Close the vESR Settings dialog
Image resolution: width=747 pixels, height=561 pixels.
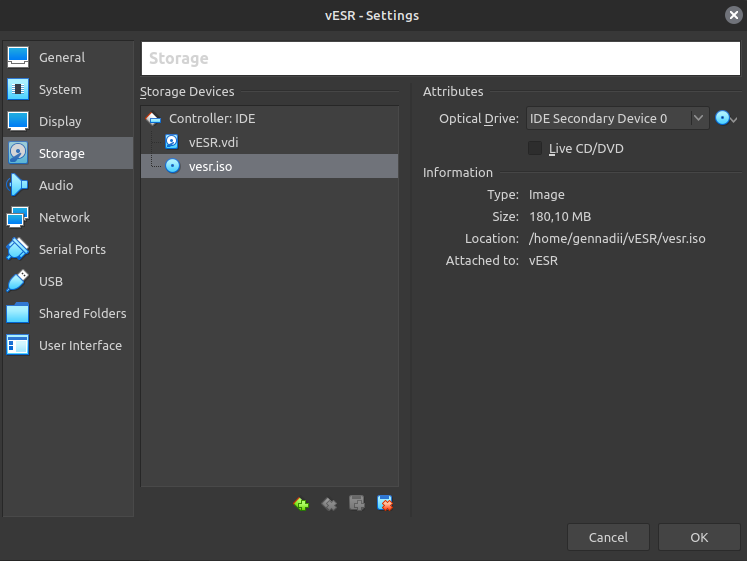[x=733, y=15]
